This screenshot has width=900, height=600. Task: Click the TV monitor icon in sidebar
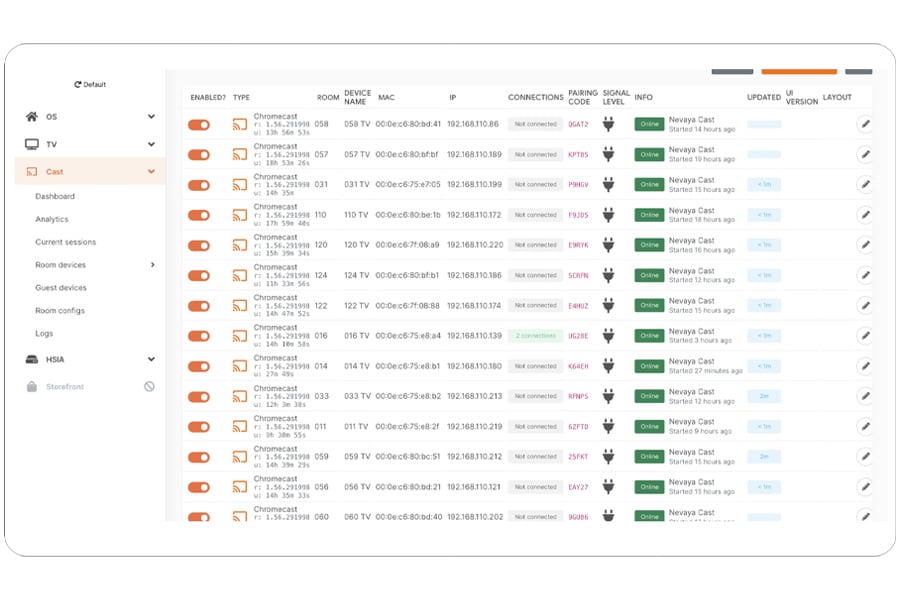32,144
